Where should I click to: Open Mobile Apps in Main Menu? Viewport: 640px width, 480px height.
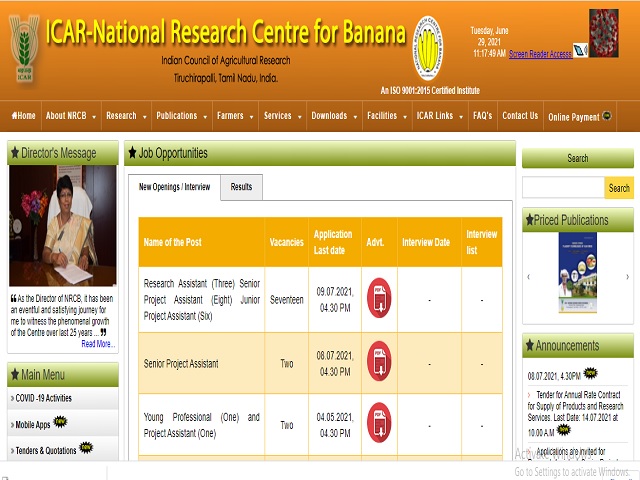[x=33, y=425]
